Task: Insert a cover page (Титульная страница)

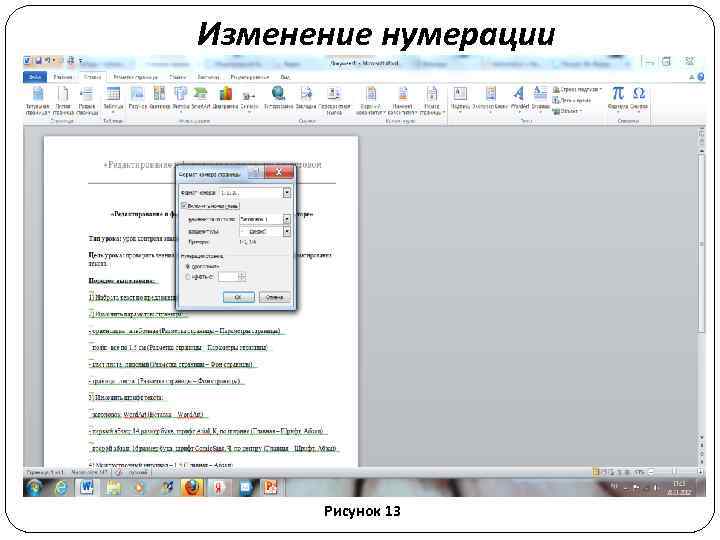Action: [38, 100]
